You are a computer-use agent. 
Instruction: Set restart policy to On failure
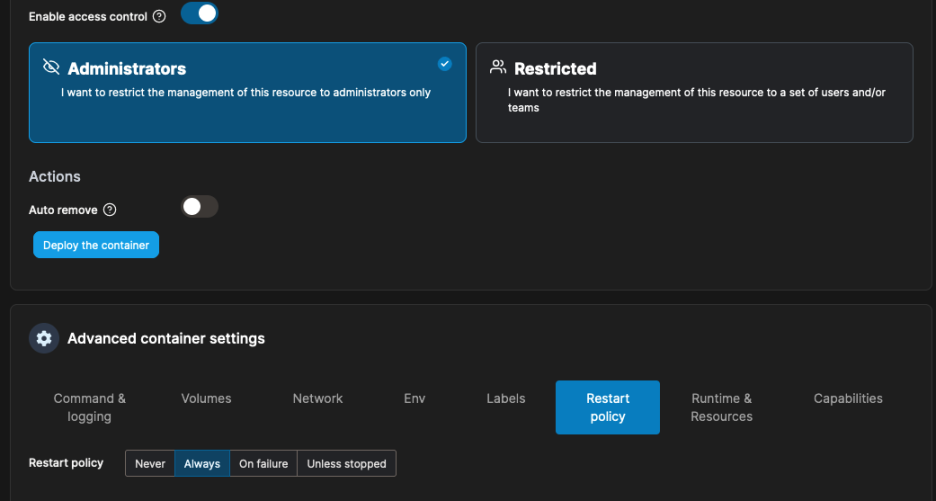click(263, 463)
